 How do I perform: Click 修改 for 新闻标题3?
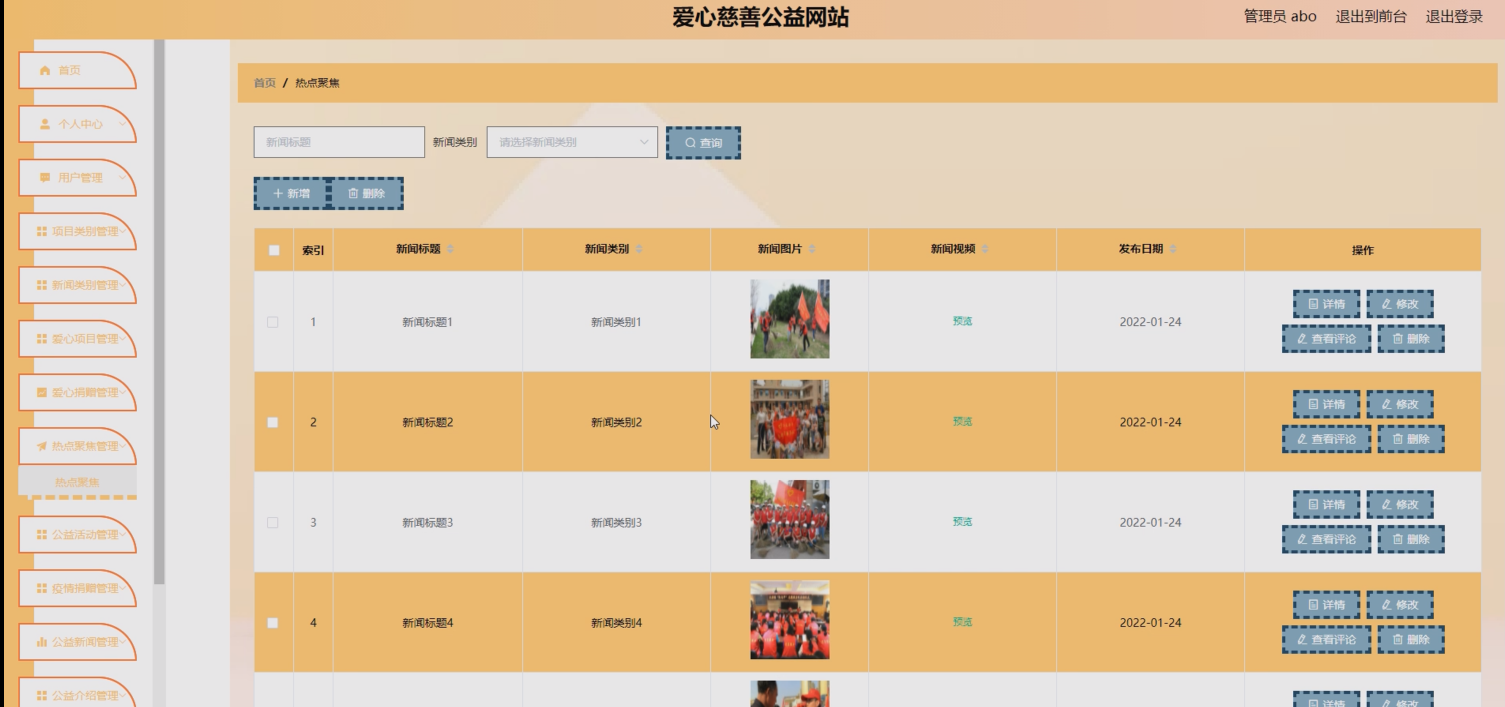pyautogui.click(x=1400, y=504)
